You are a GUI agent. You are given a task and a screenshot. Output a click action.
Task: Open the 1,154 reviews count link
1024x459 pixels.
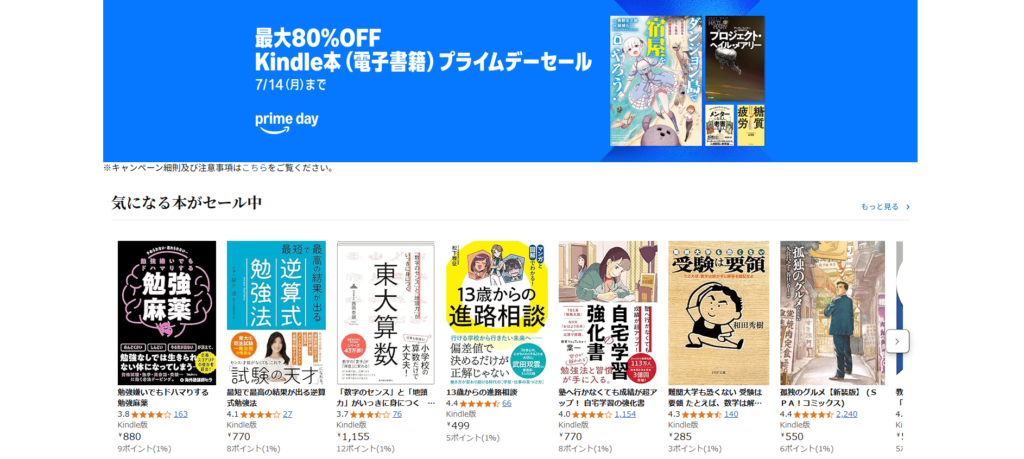tap(625, 414)
